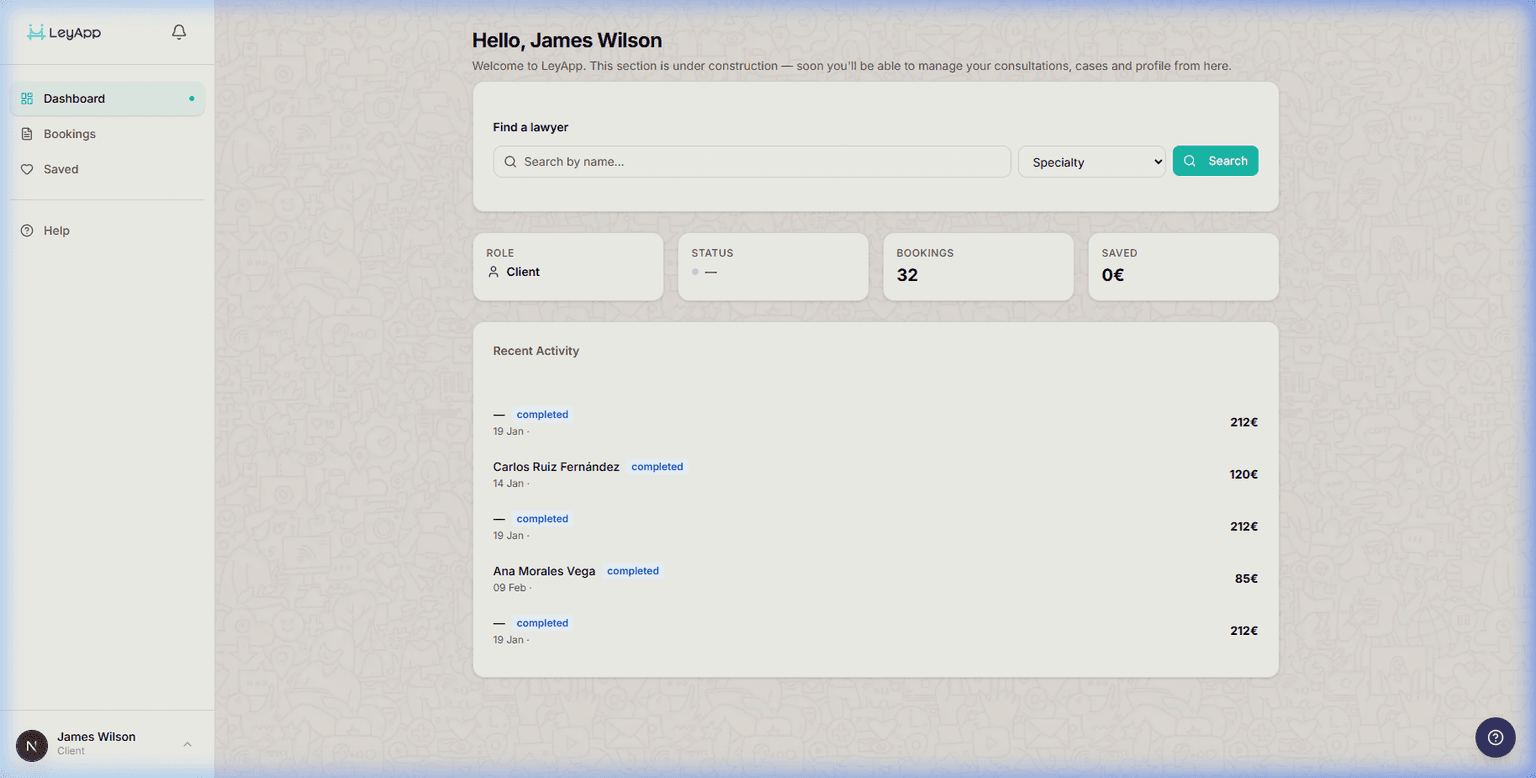Viewport: 1536px width, 778px height.
Task: Click the floating help button at bottom right
Action: click(1495, 737)
